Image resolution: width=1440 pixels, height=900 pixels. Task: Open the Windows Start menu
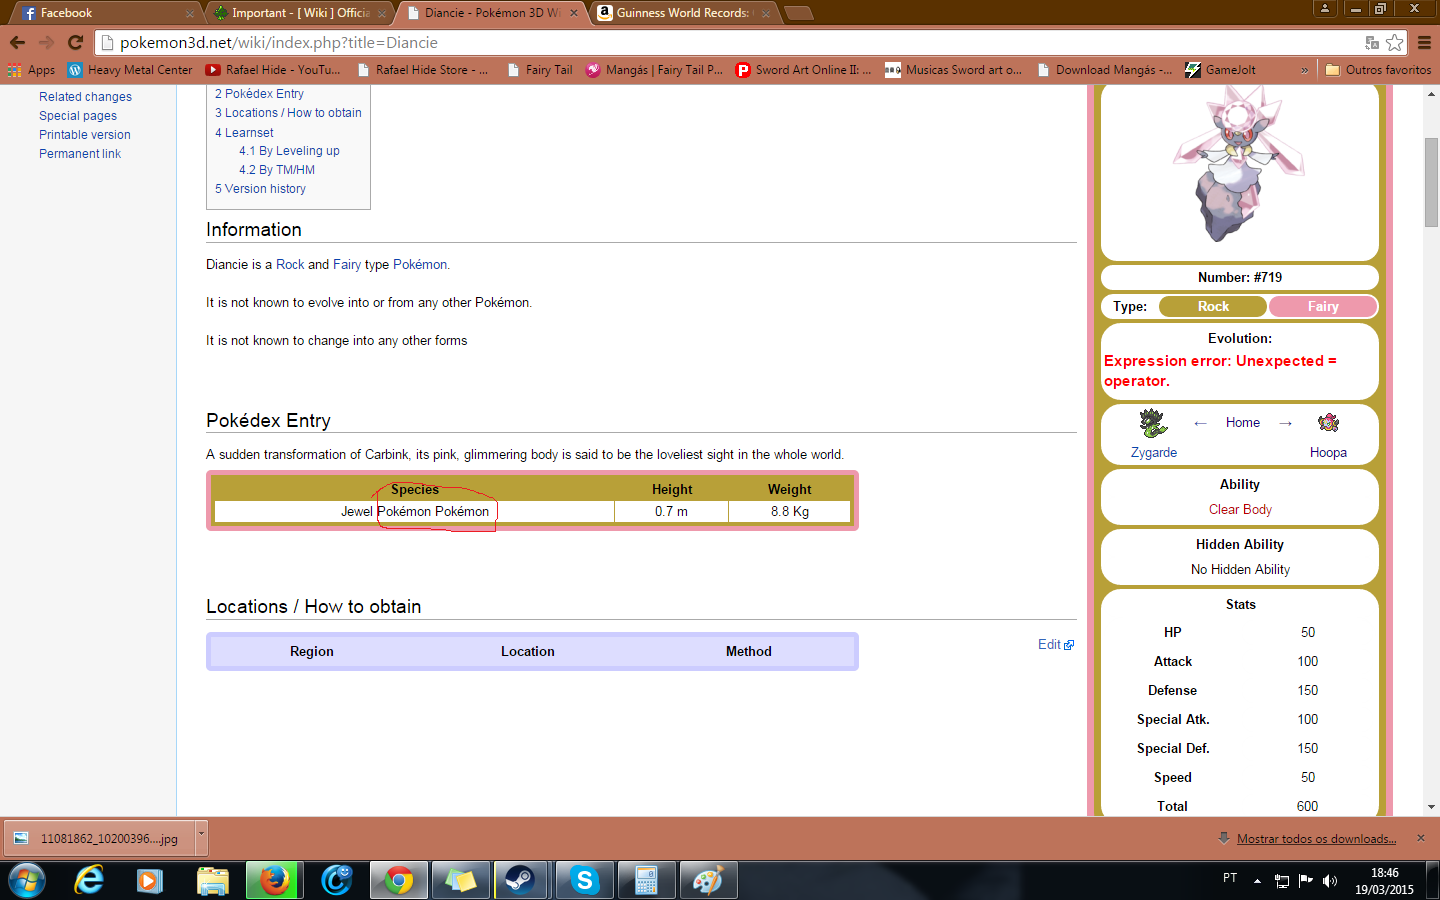(x=27, y=881)
